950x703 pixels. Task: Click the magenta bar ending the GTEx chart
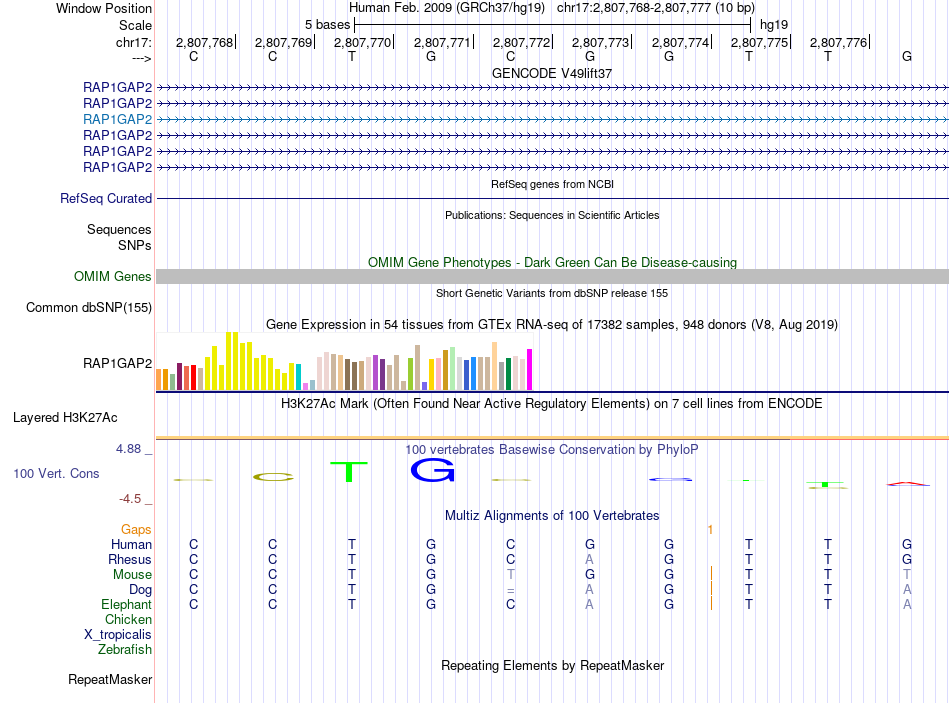530,369
